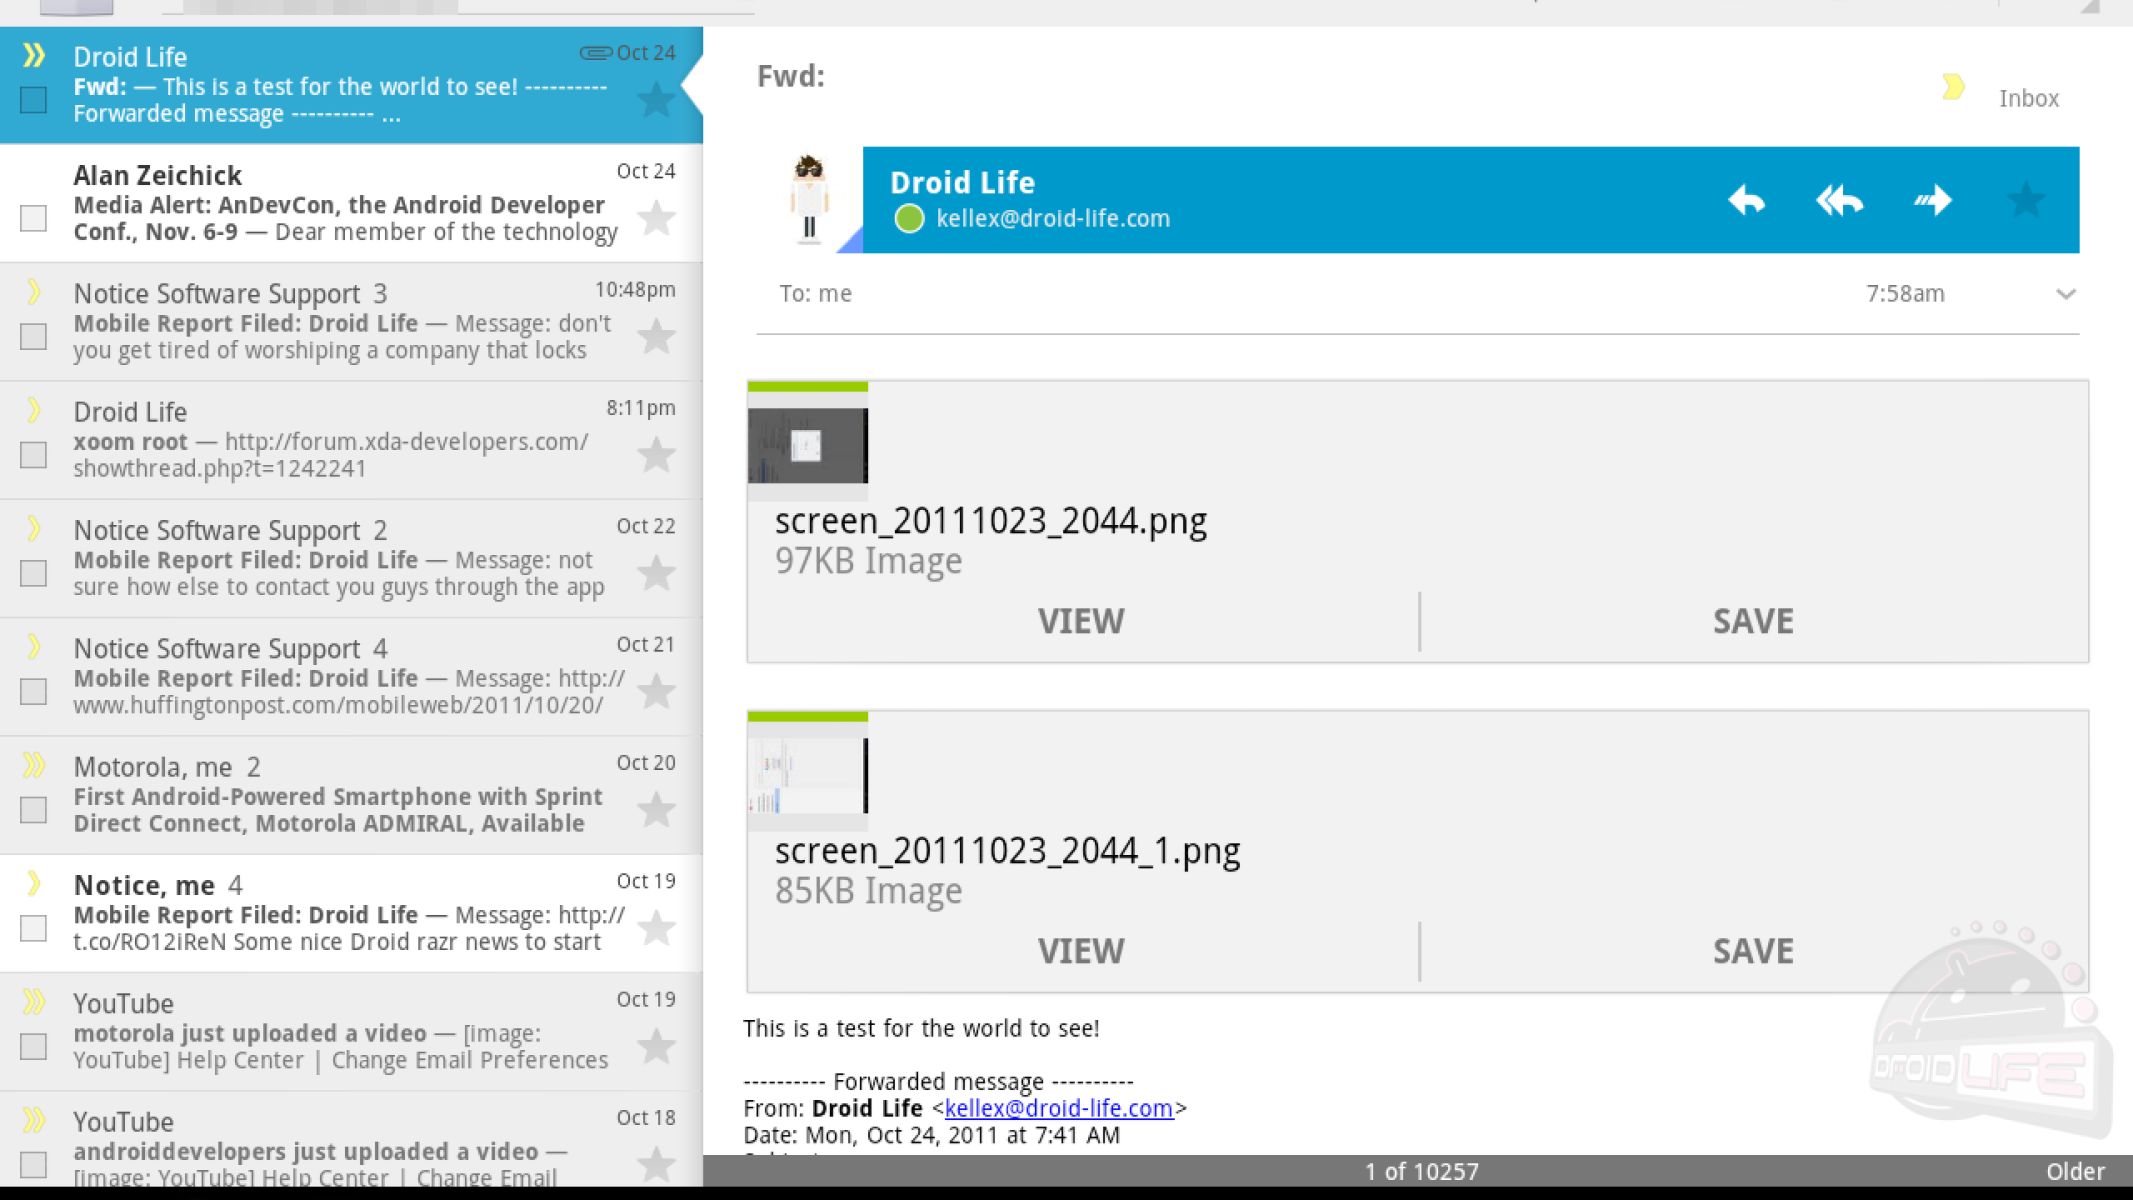Open the Inbox label on message

[2028, 98]
